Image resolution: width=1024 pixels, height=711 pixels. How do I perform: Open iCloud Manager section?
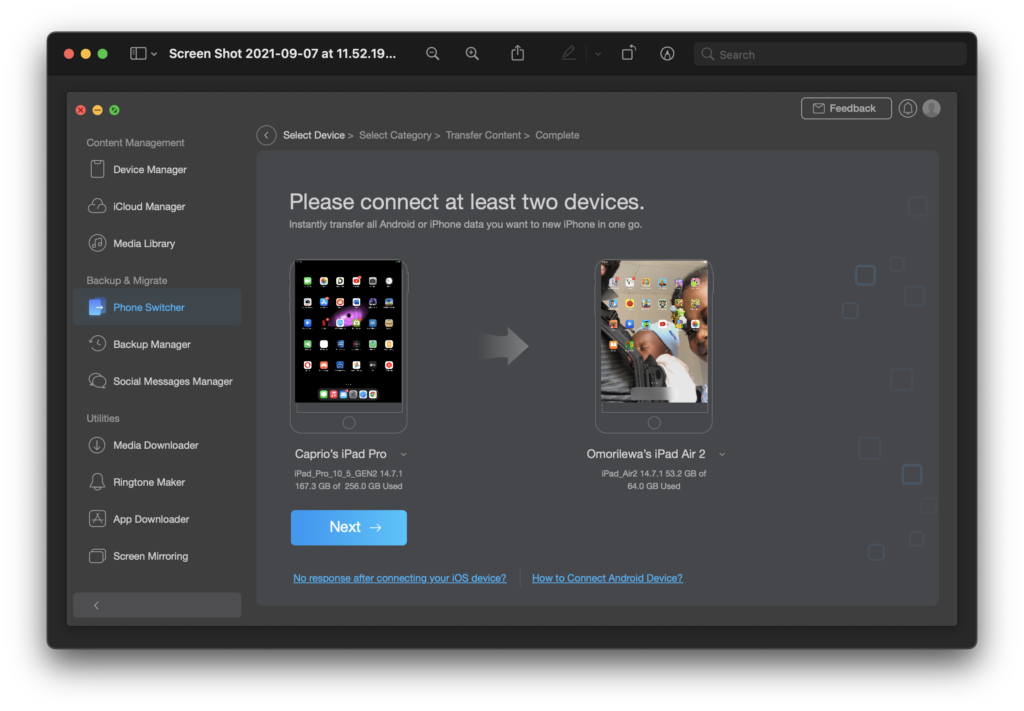(x=157, y=206)
